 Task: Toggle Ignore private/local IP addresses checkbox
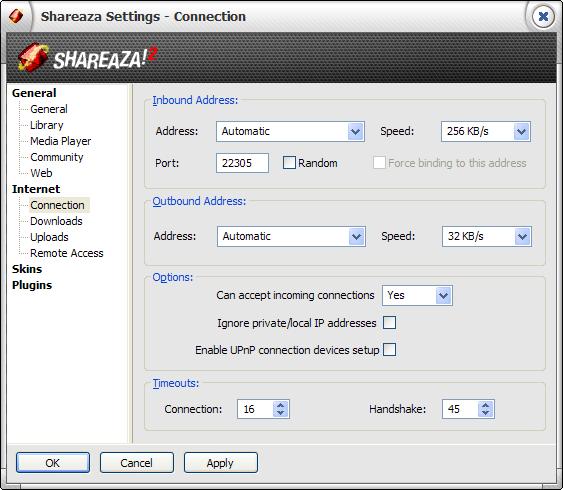389,323
